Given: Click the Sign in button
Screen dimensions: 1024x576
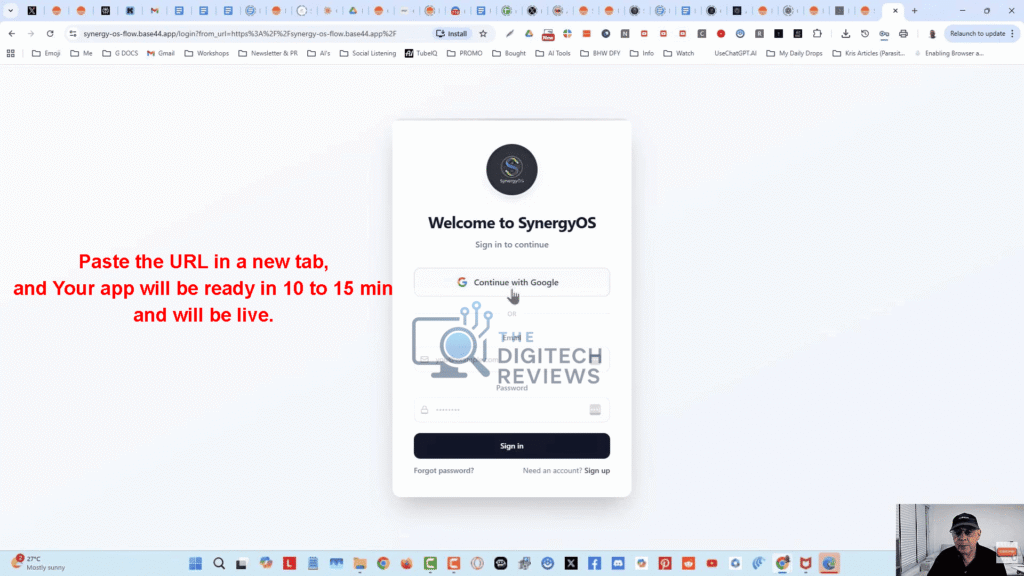Looking at the screenshot, I should [x=511, y=445].
